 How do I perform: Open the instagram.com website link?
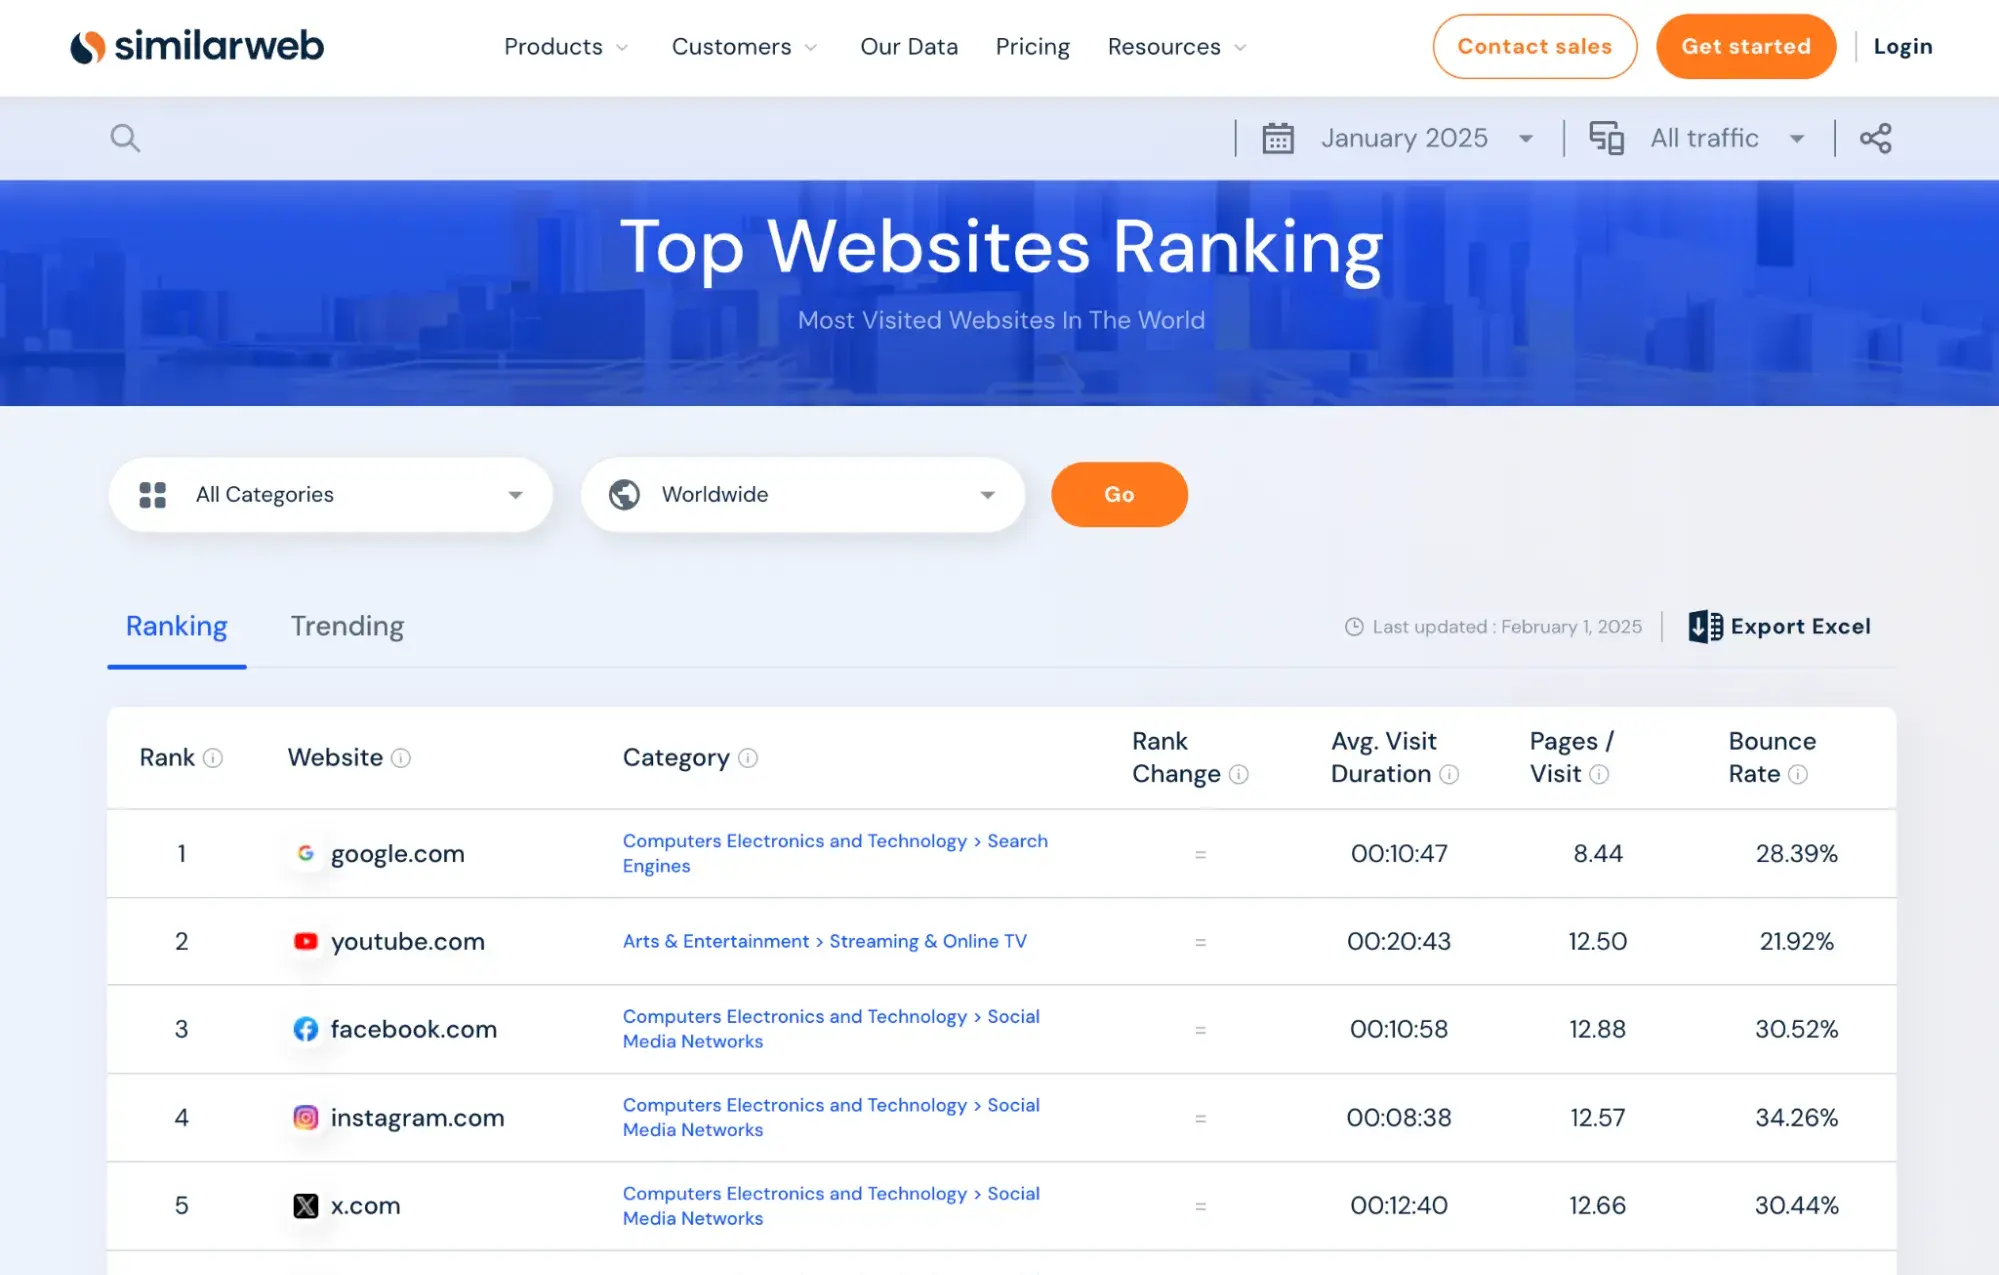(x=417, y=1118)
